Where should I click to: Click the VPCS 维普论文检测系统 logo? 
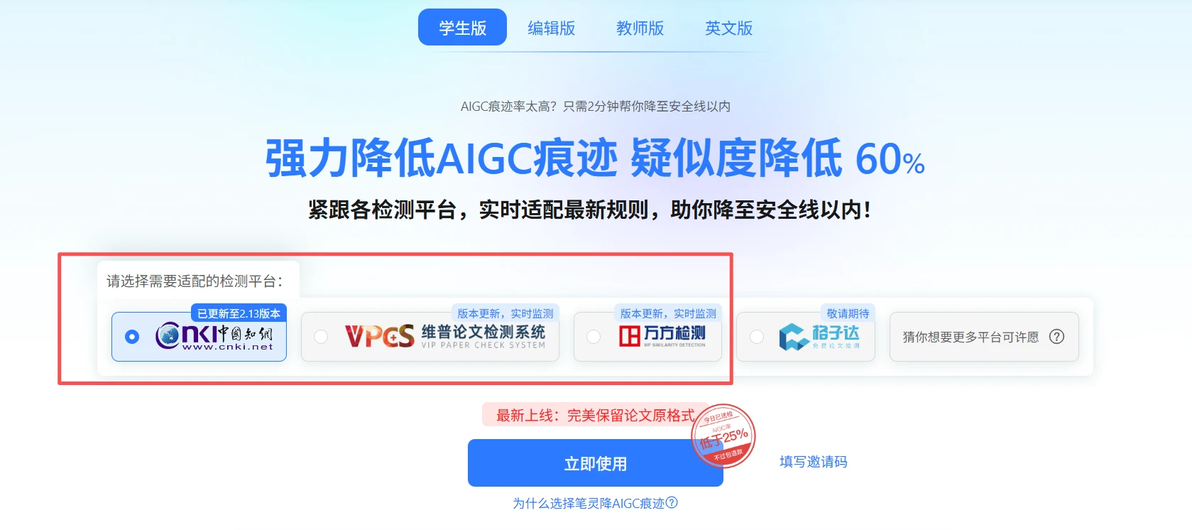(x=445, y=336)
